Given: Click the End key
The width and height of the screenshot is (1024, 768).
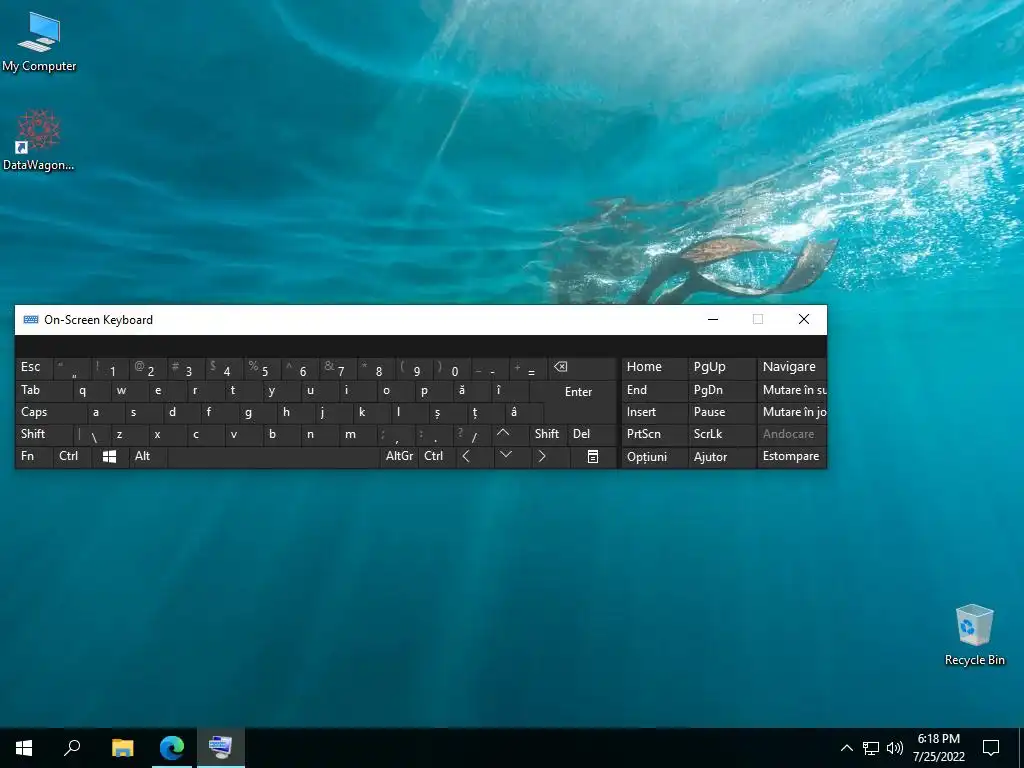Looking at the screenshot, I should (x=654, y=391).
